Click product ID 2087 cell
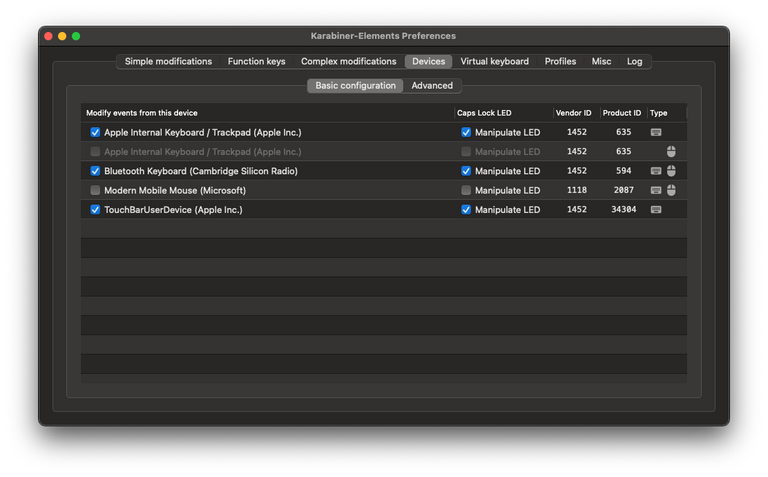The width and height of the screenshot is (768, 477). pos(624,190)
